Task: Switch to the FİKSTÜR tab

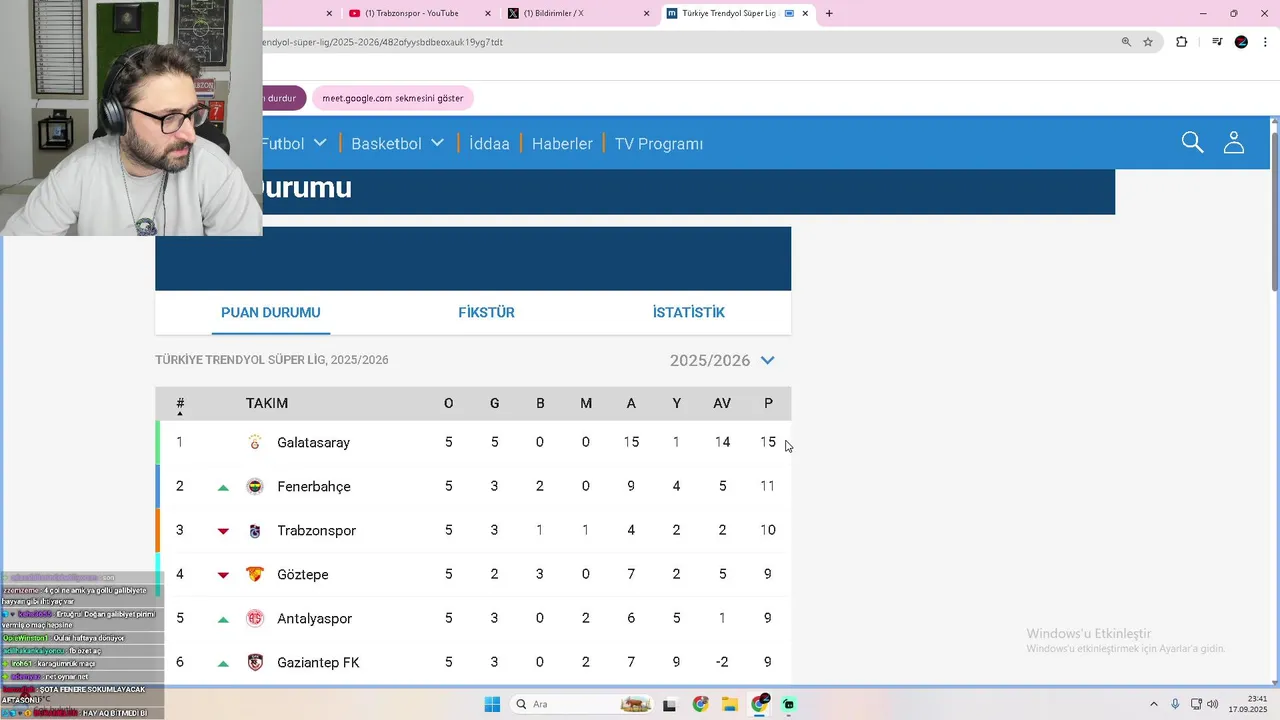Action: [486, 312]
